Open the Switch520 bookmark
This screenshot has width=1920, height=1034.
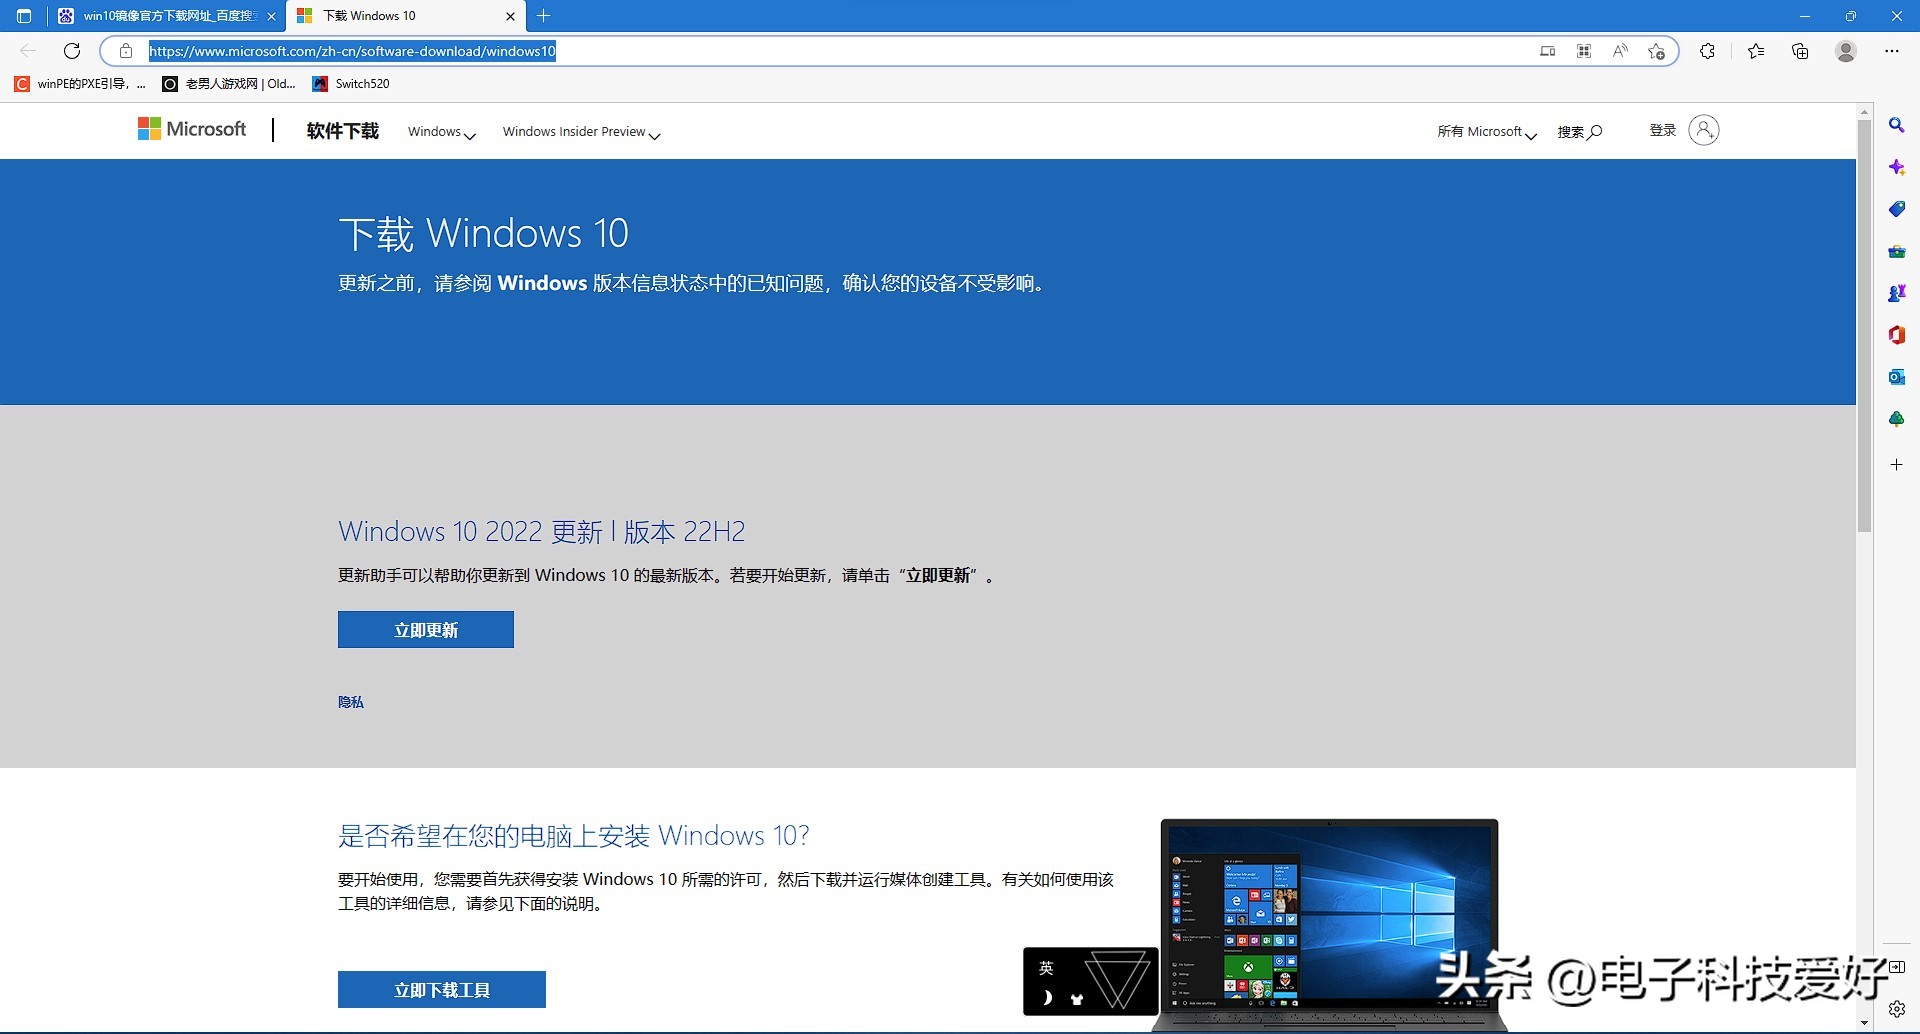[351, 84]
